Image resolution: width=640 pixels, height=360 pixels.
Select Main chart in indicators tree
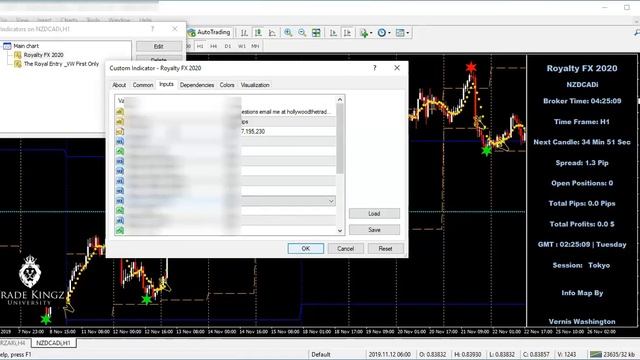tap(26, 46)
